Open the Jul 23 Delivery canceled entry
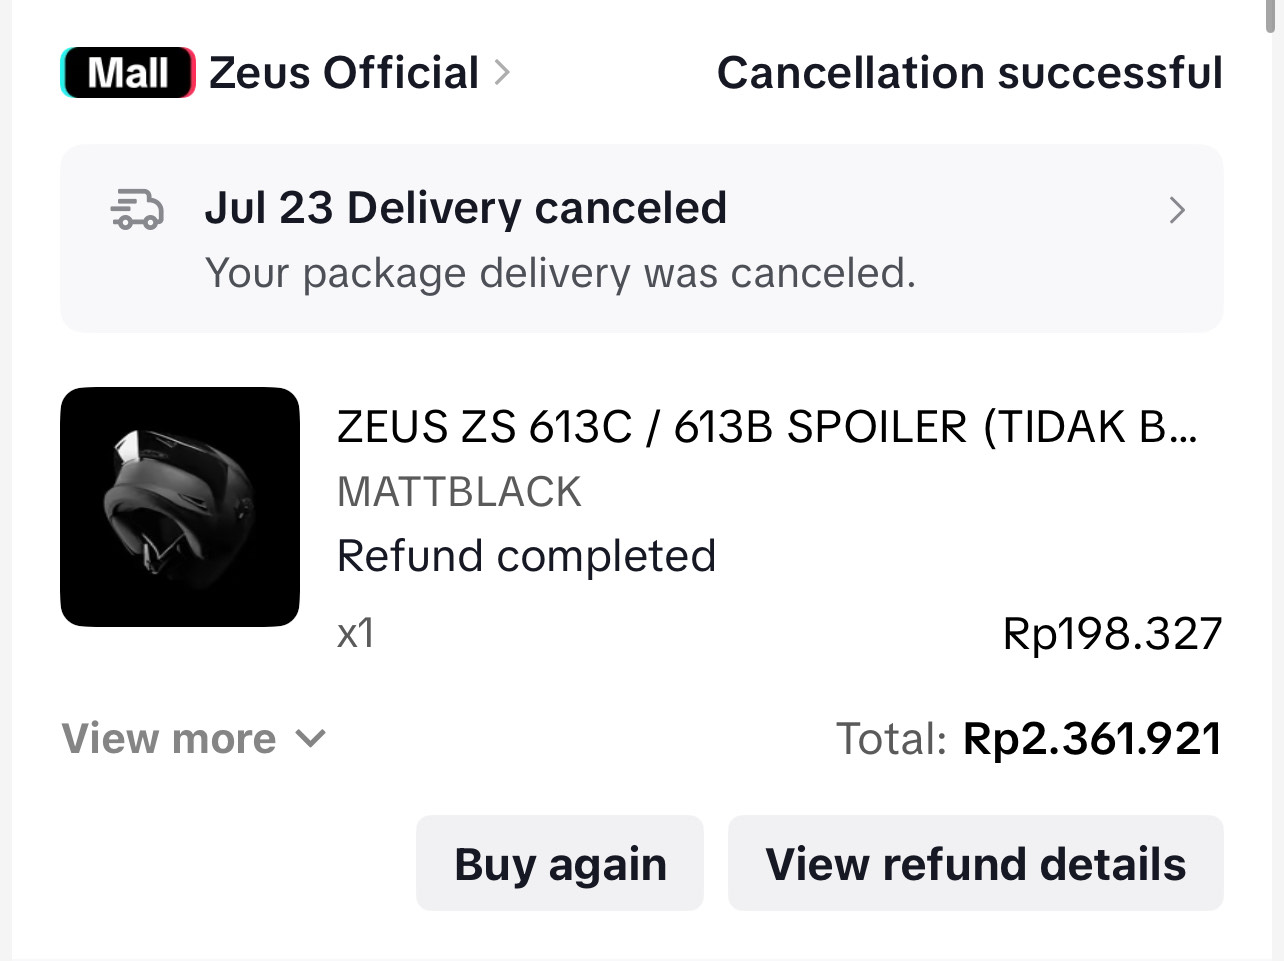The image size is (1284, 961). click(465, 208)
